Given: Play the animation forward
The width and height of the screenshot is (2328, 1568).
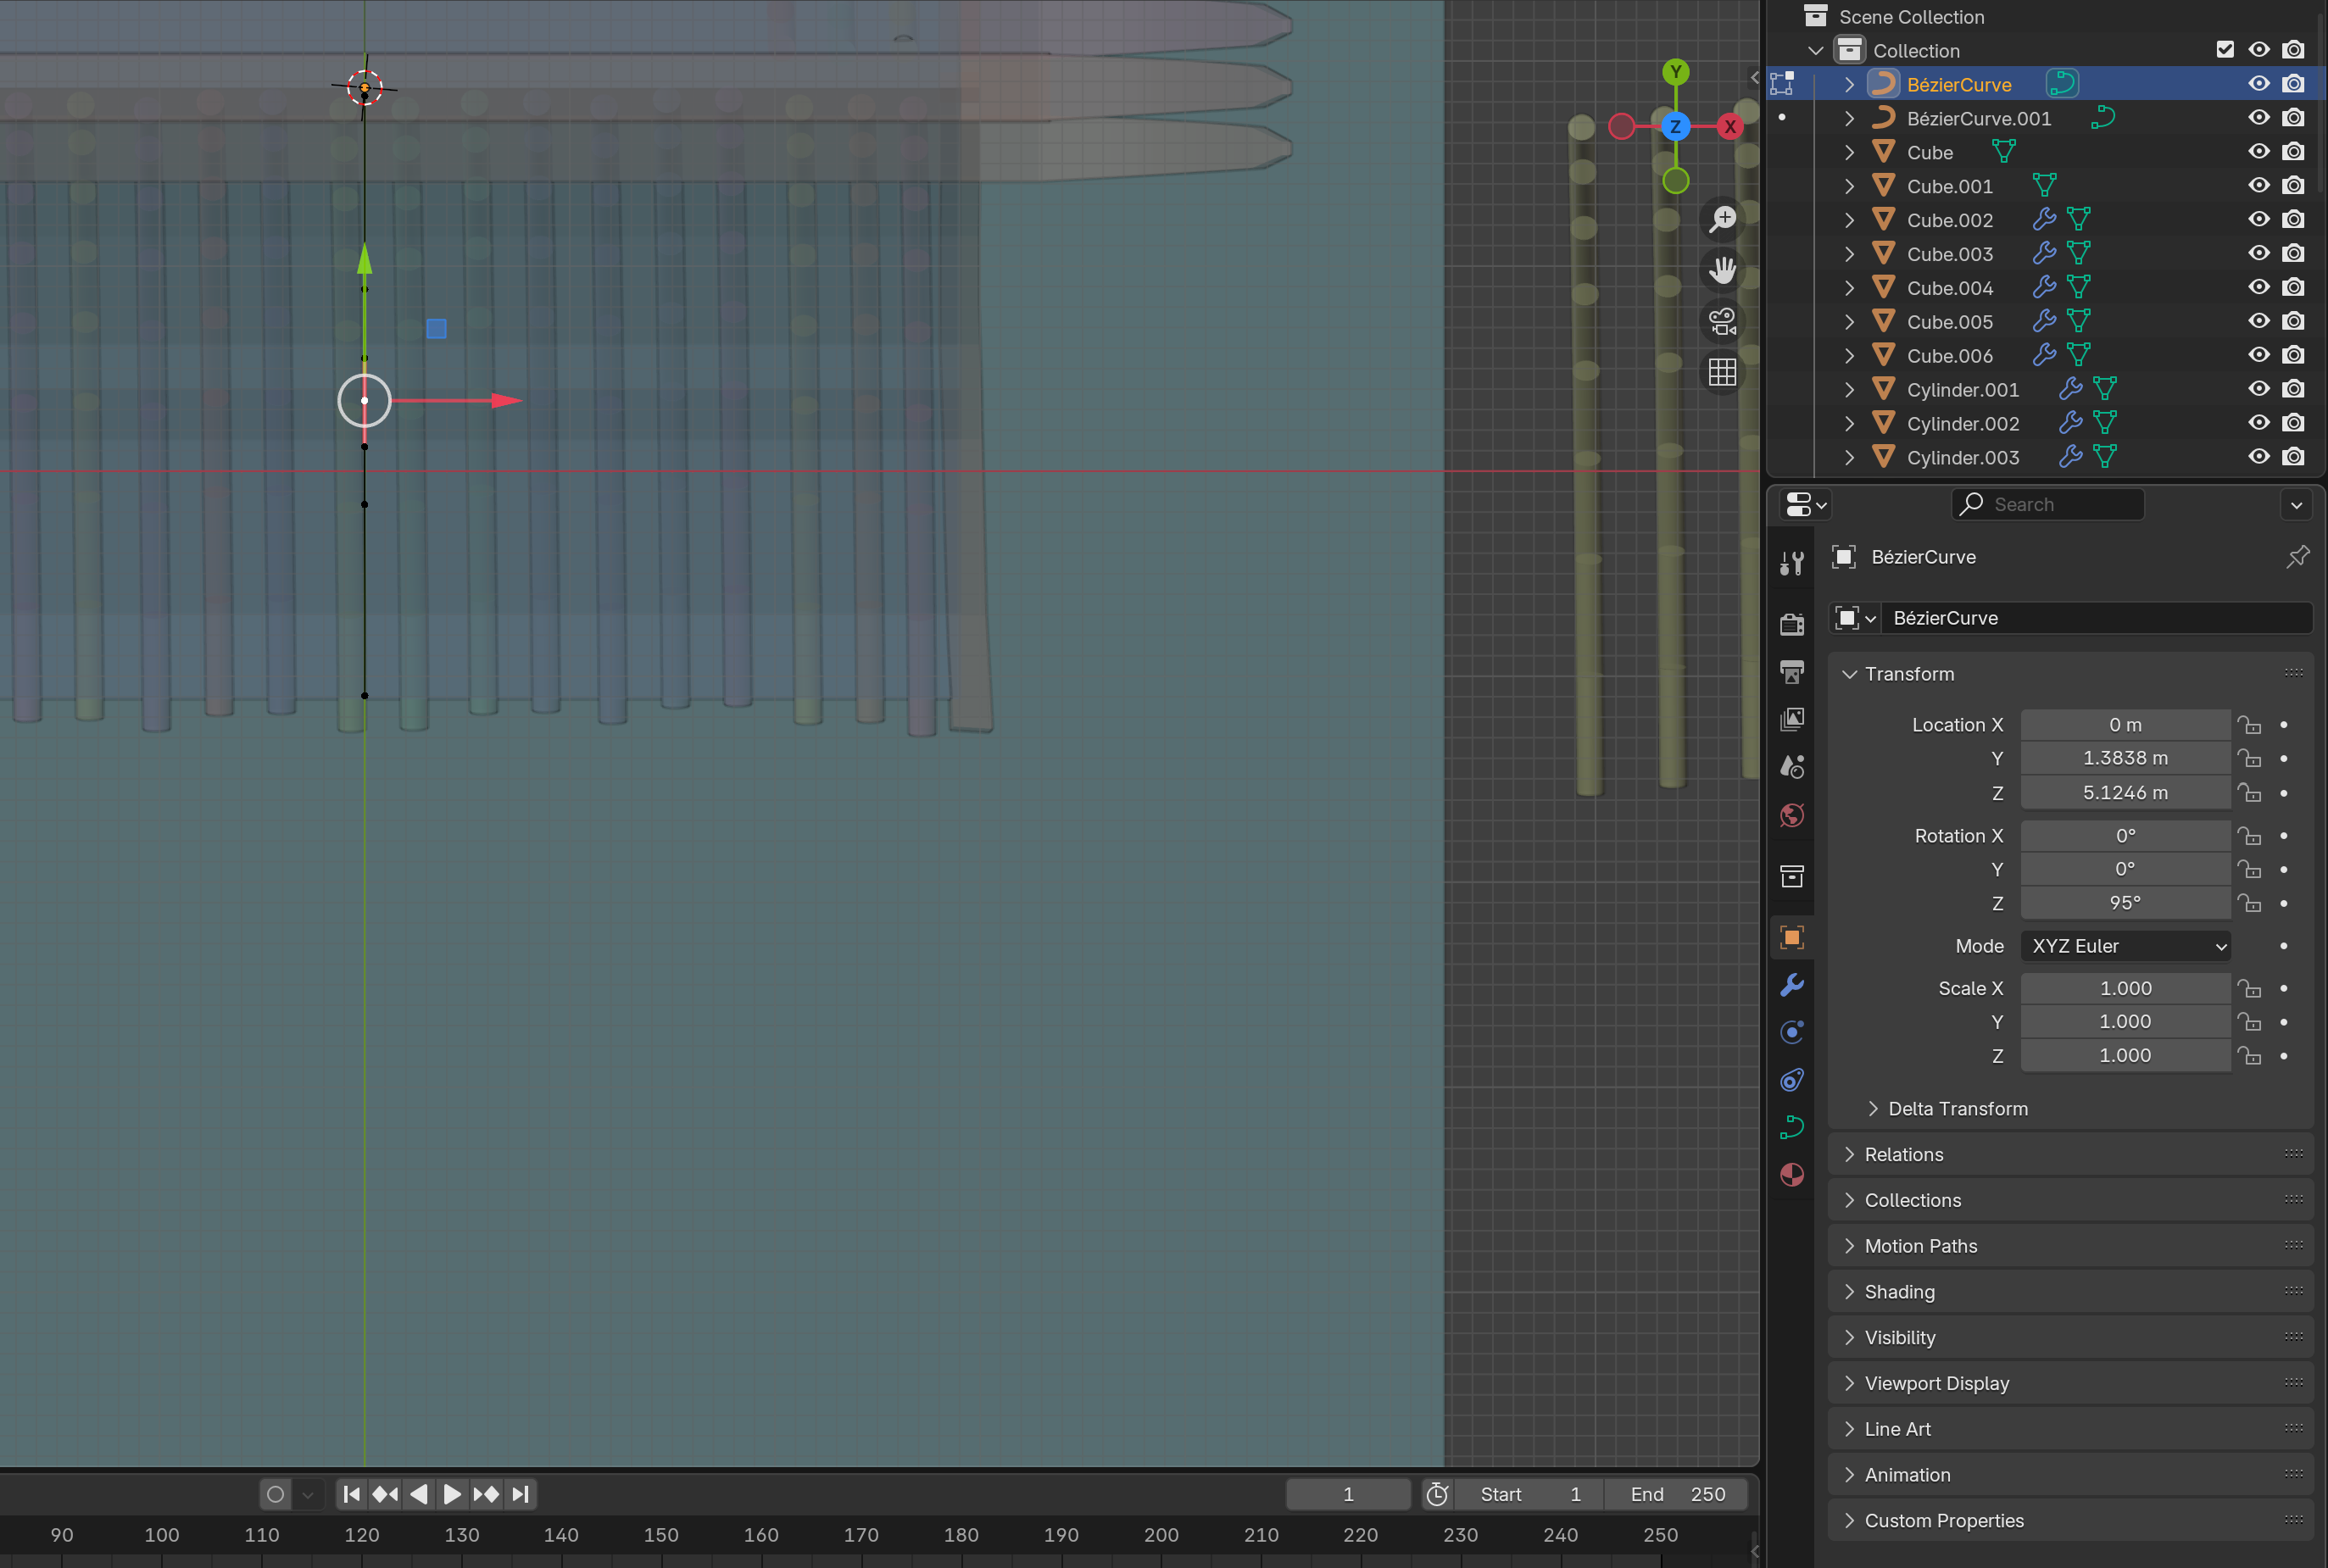Looking at the screenshot, I should coord(452,1494).
